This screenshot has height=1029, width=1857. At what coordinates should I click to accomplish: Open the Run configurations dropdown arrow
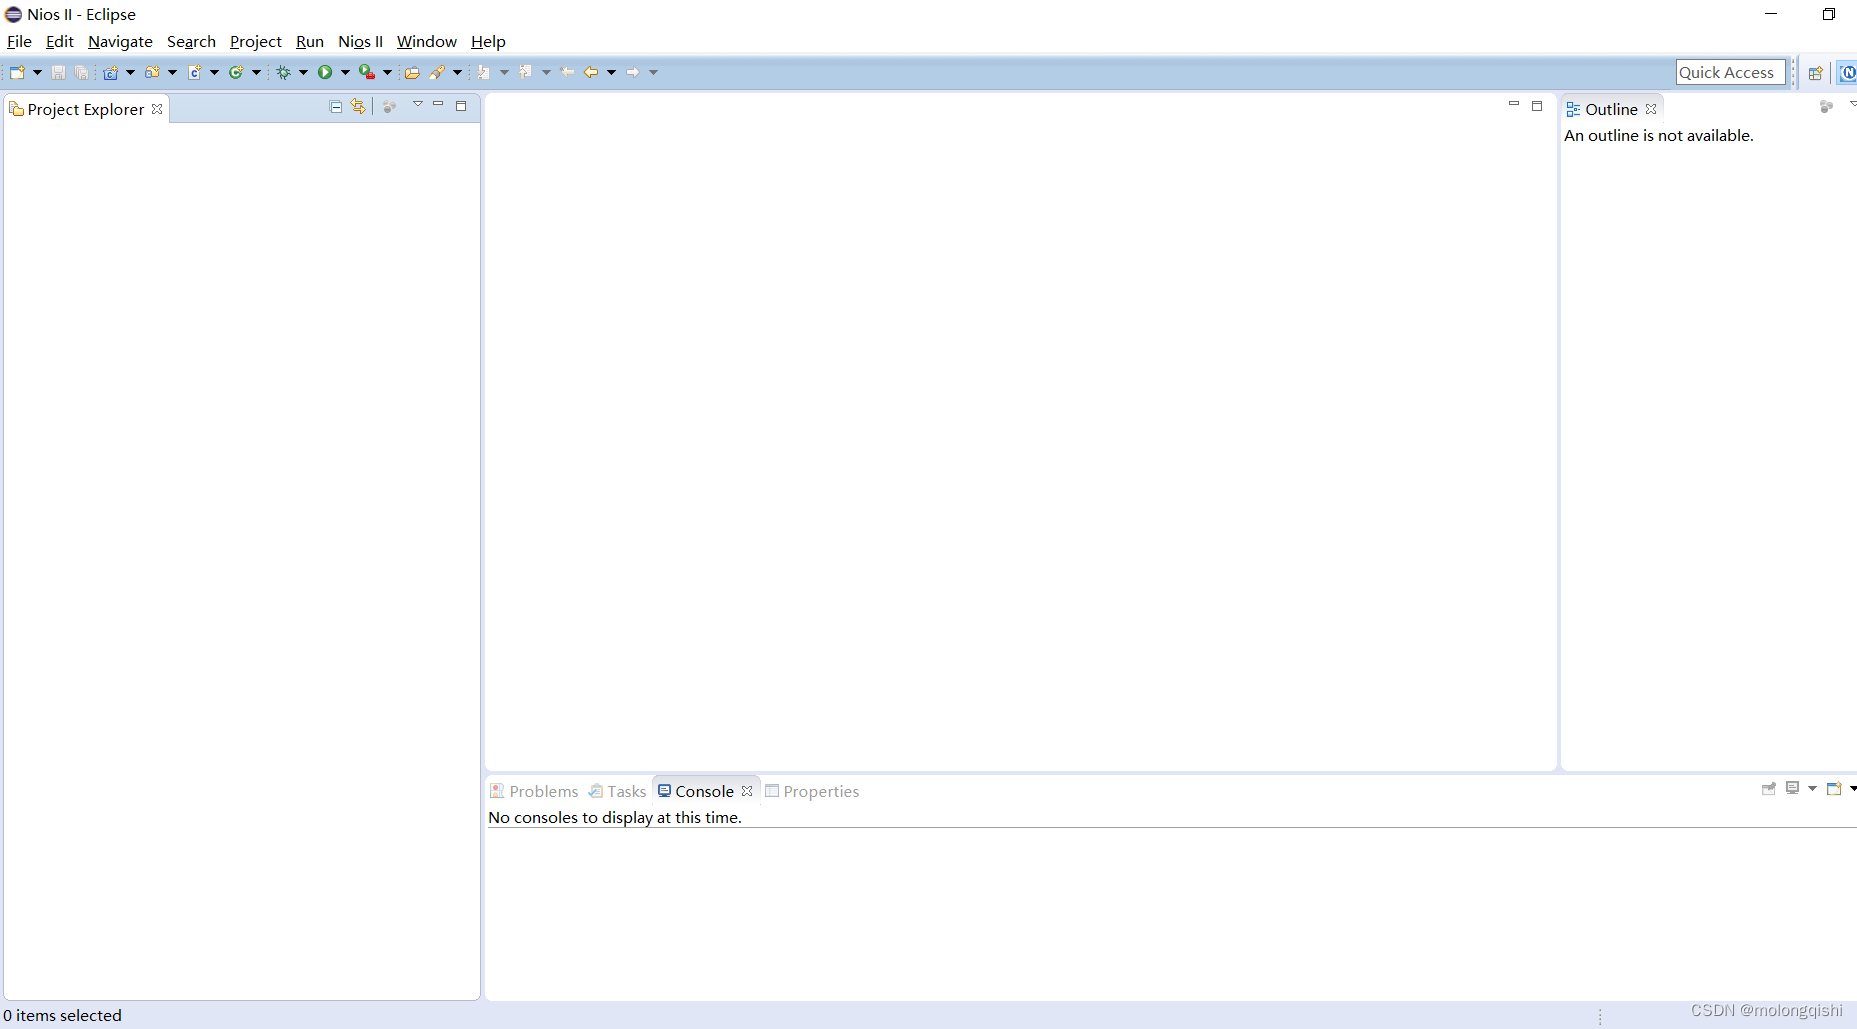click(345, 72)
